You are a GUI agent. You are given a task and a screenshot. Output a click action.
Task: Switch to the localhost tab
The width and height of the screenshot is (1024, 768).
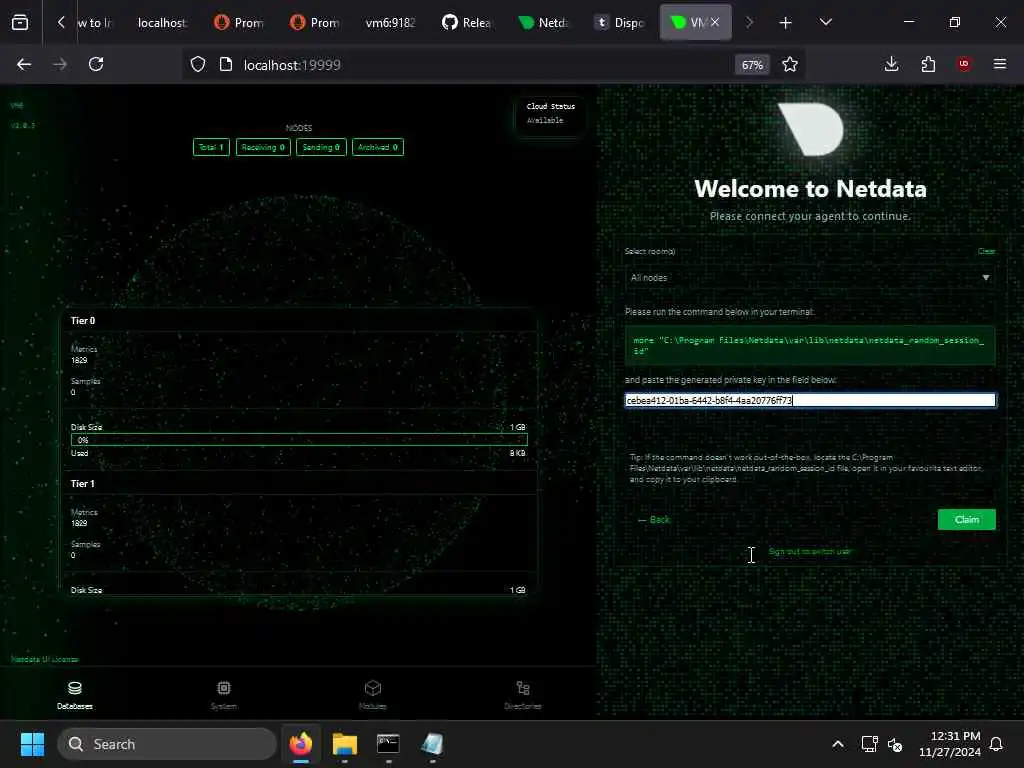pyautogui.click(x=162, y=23)
